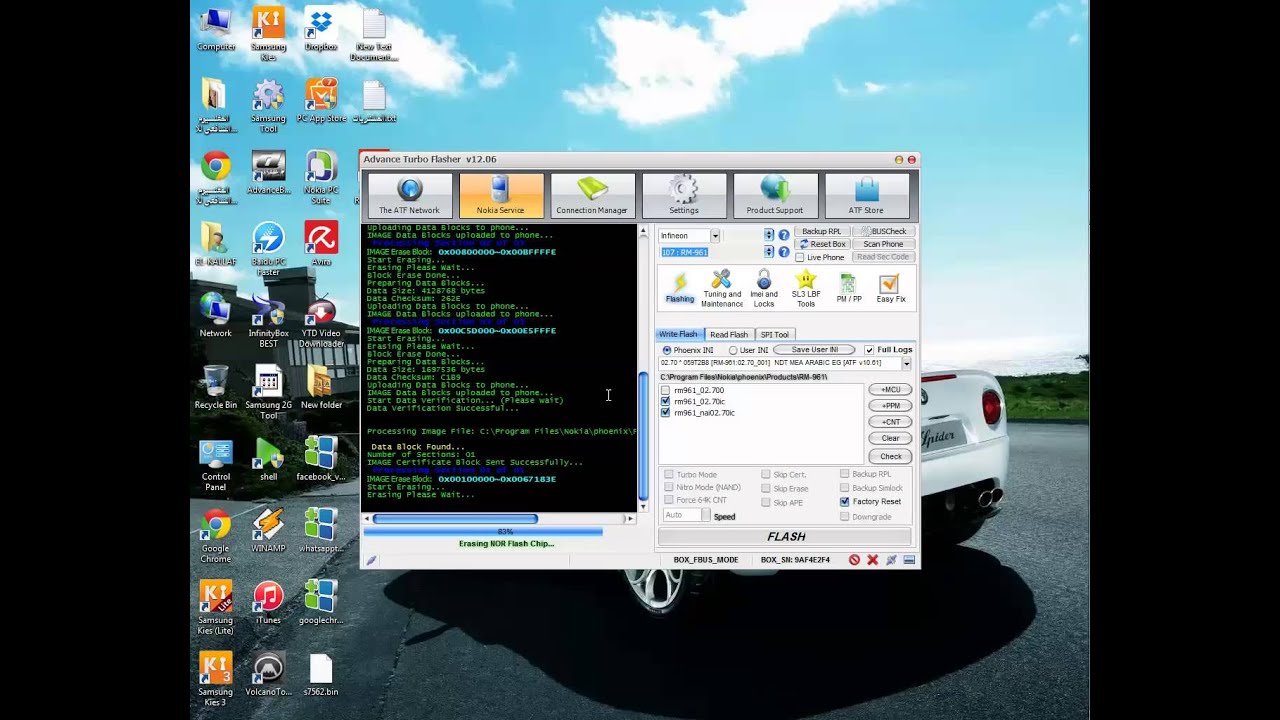Viewport: 1280px width, 720px height.
Task: Open Product Support globe
Action: click(775, 196)
